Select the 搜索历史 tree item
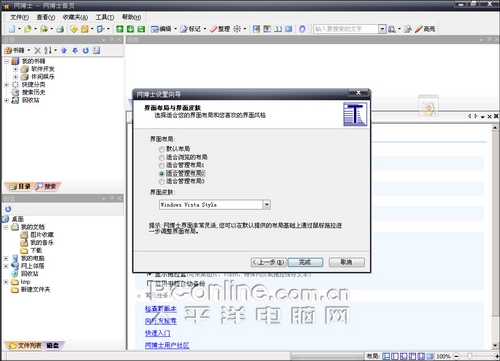The height and width of the screenshot is (361, 500). 33,92
